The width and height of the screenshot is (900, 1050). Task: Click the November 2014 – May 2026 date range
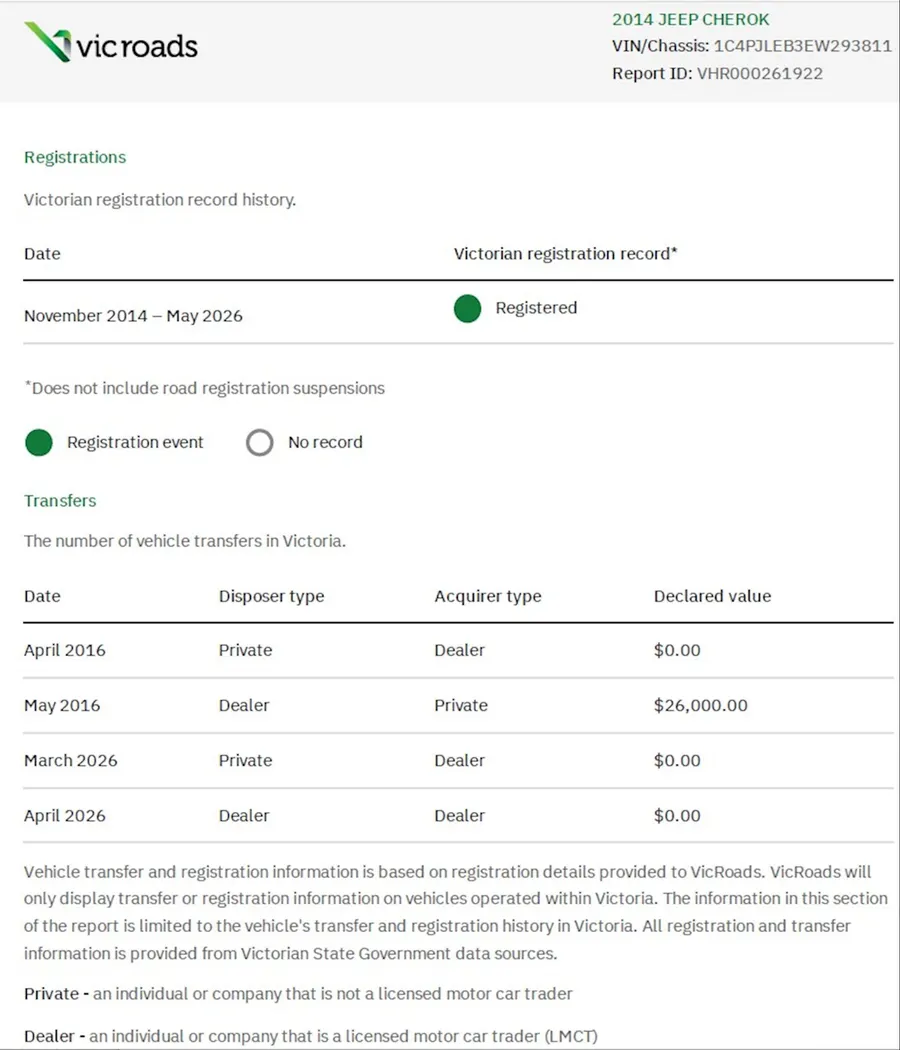[133, 315]
